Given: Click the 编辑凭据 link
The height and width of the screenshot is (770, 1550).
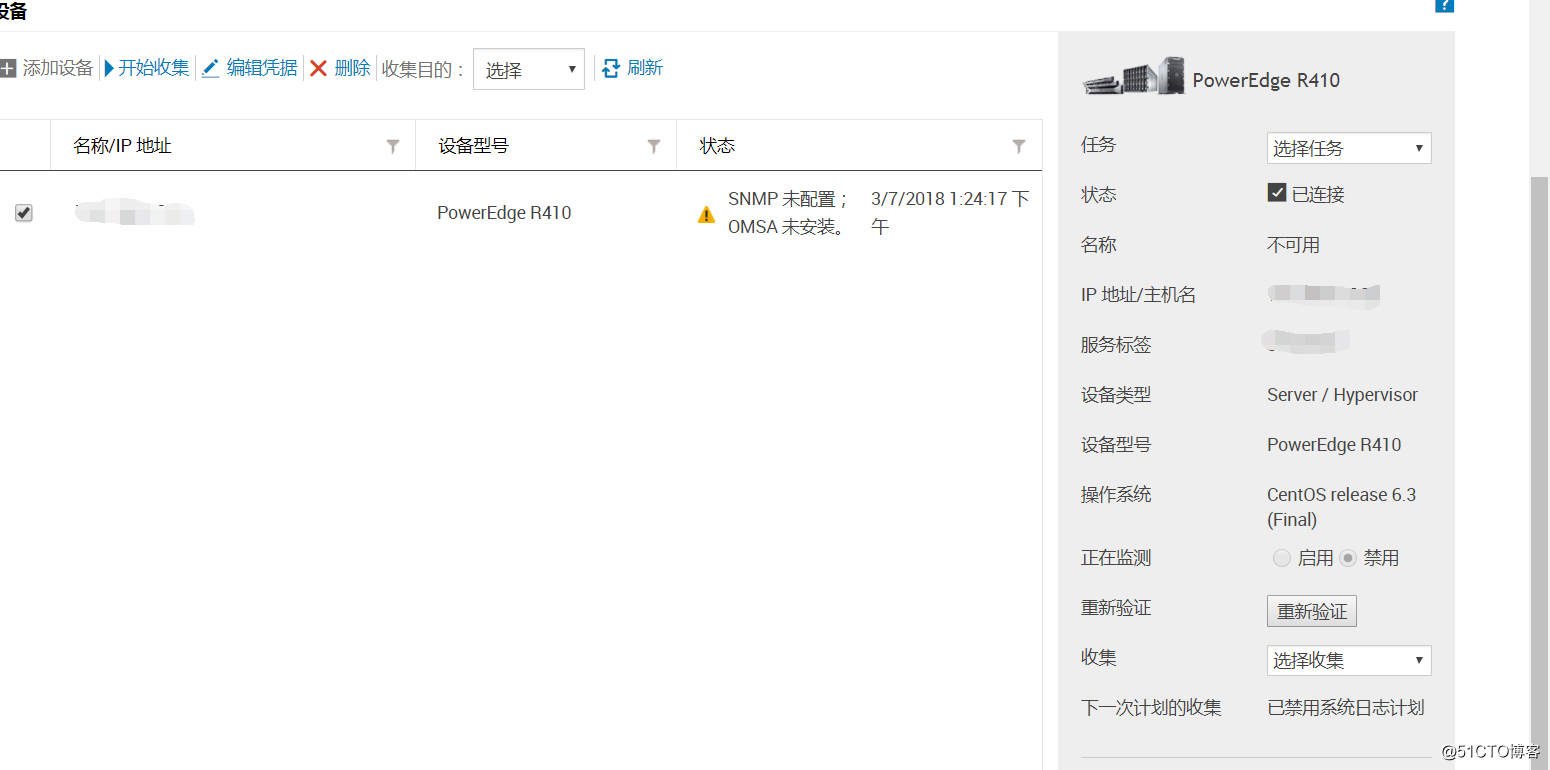Looking at the screenshot, I should [262, 68].
